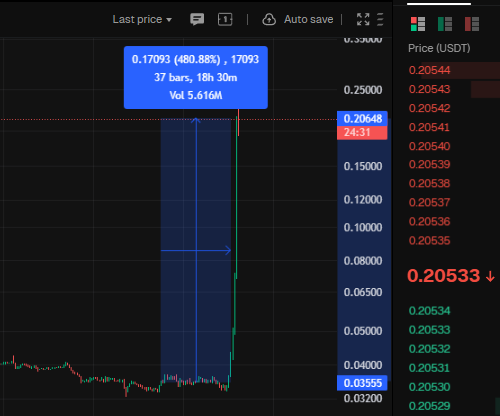Click the 0.06500 price axis label
500x416 pixels.
[x=363, y=292]
